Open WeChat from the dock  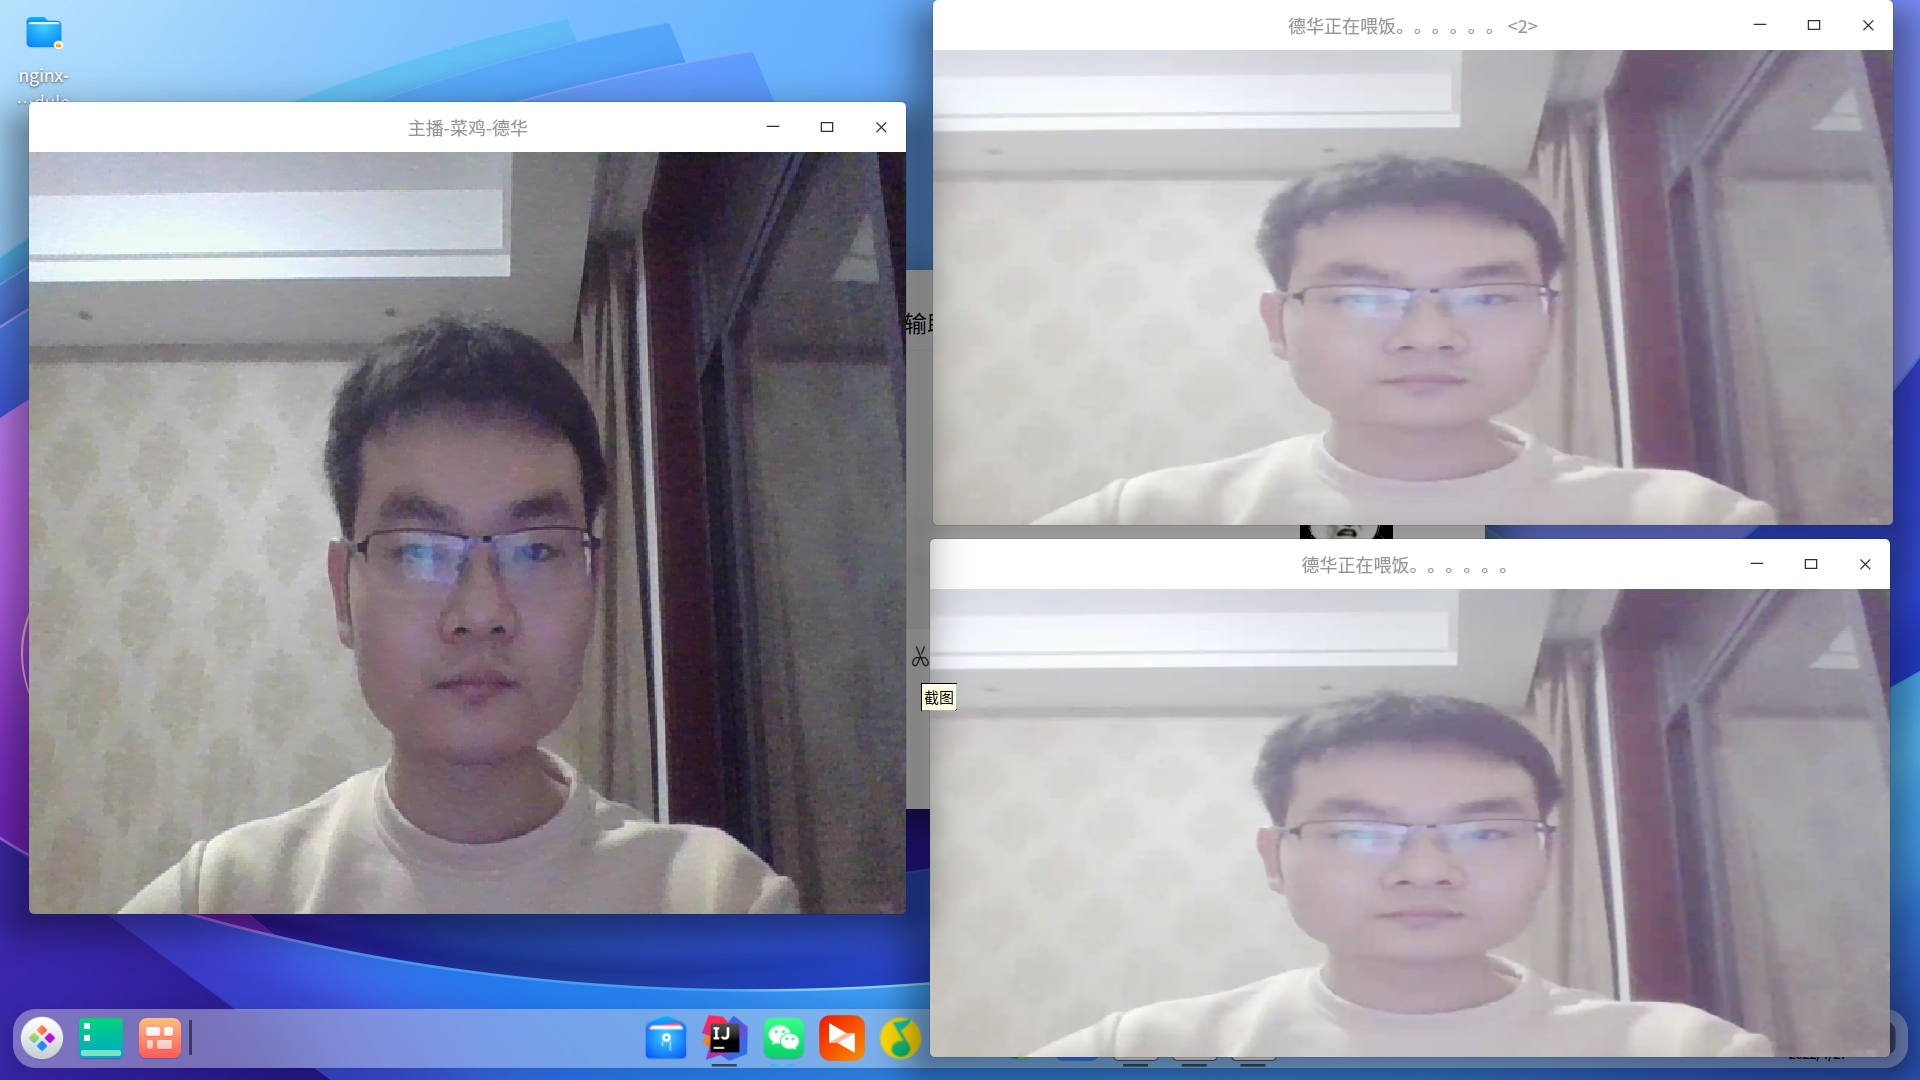(x=783, y=1038)
